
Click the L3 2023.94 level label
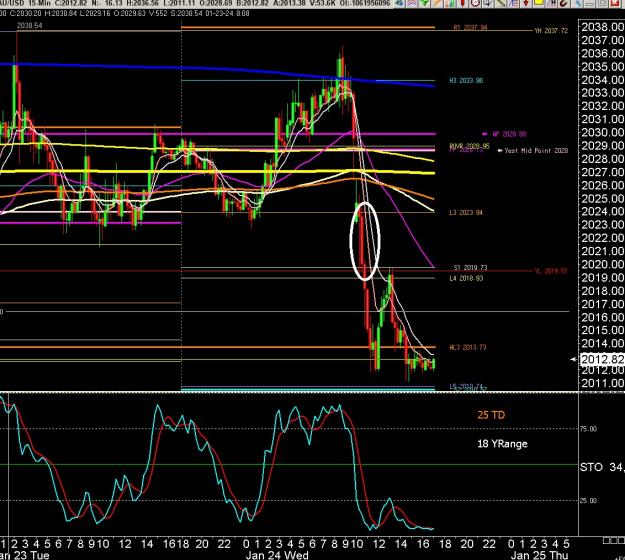[466, 212]
